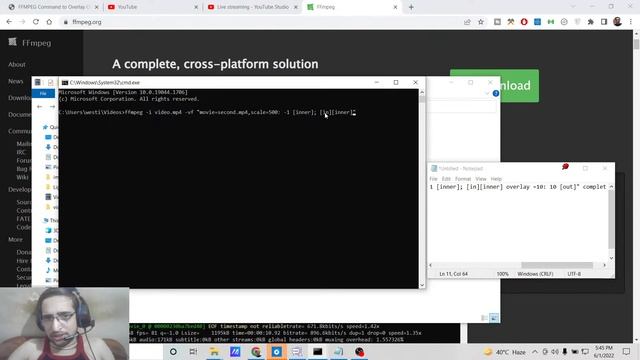Click the volume icon in system tray
Viewport: 640px width, 360px height.
pos(555,351)
